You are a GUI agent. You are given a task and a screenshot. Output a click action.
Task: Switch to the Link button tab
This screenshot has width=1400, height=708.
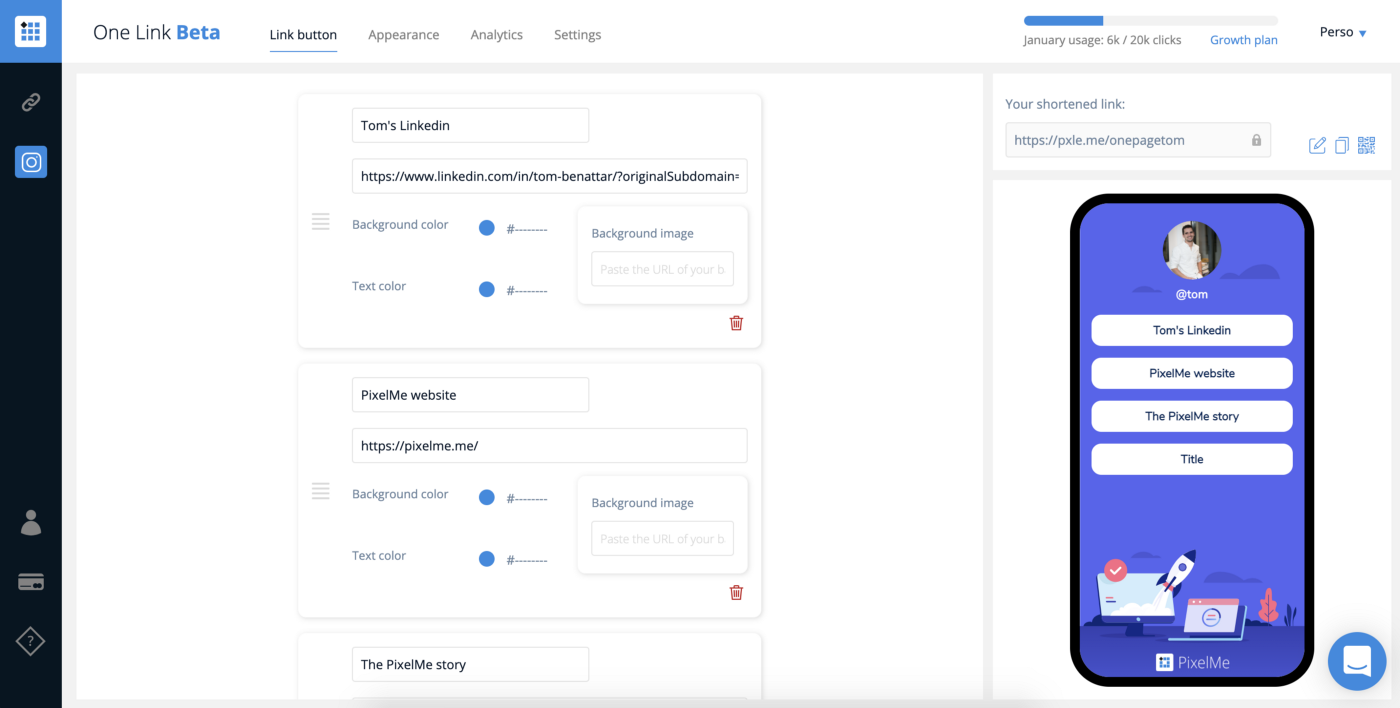[303, 34]
